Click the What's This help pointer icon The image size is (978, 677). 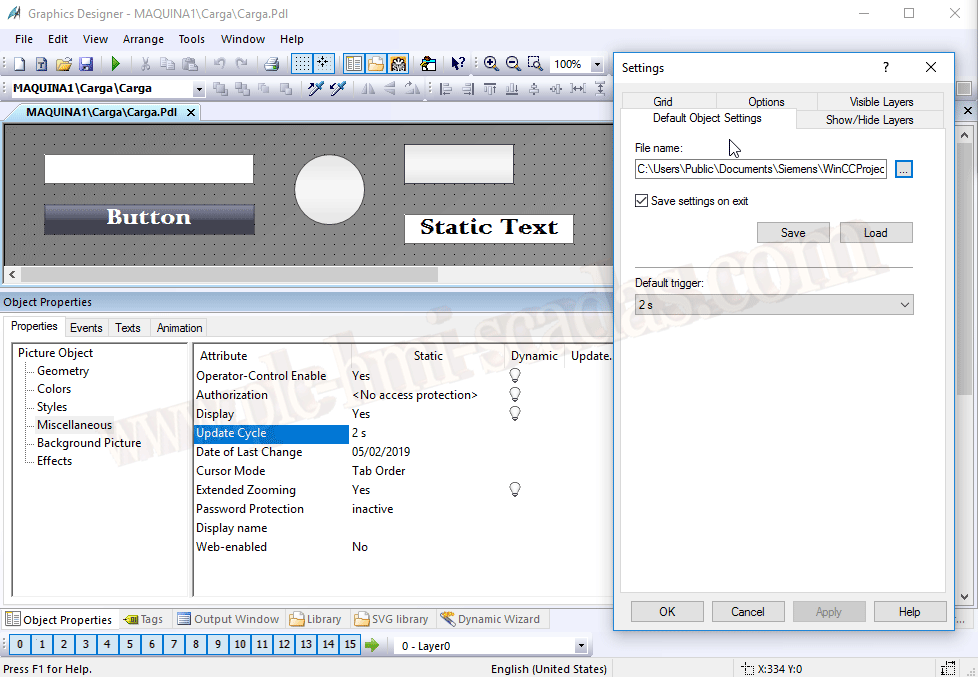[x=458, y=64]
